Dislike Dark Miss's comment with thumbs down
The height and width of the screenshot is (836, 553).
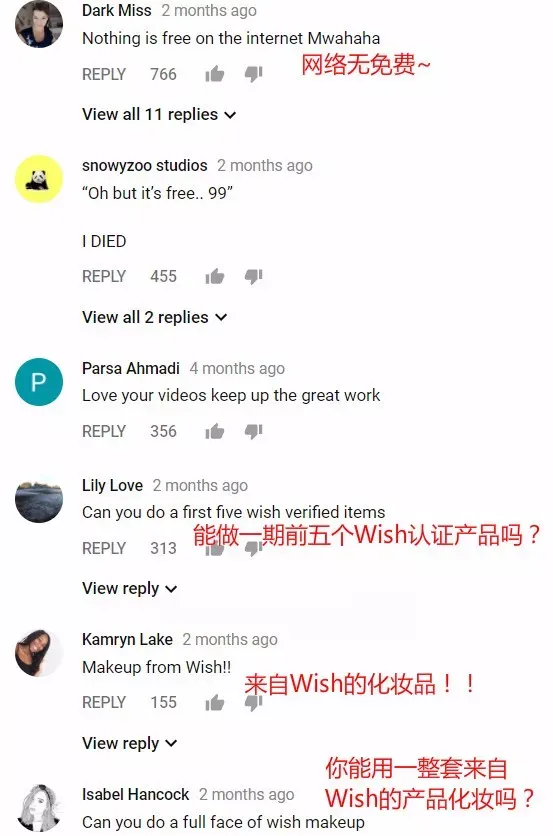(253, 74)
